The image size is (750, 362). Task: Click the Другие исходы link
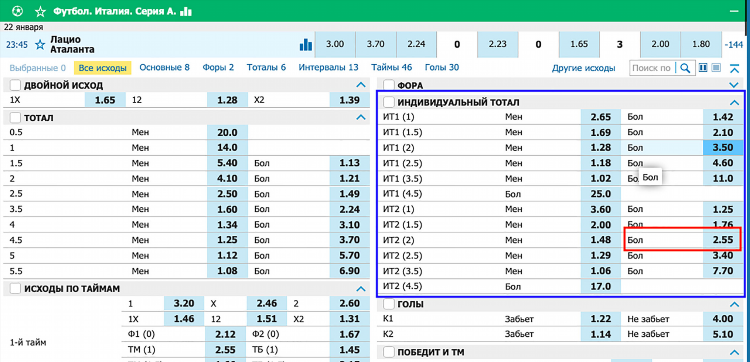584,68
